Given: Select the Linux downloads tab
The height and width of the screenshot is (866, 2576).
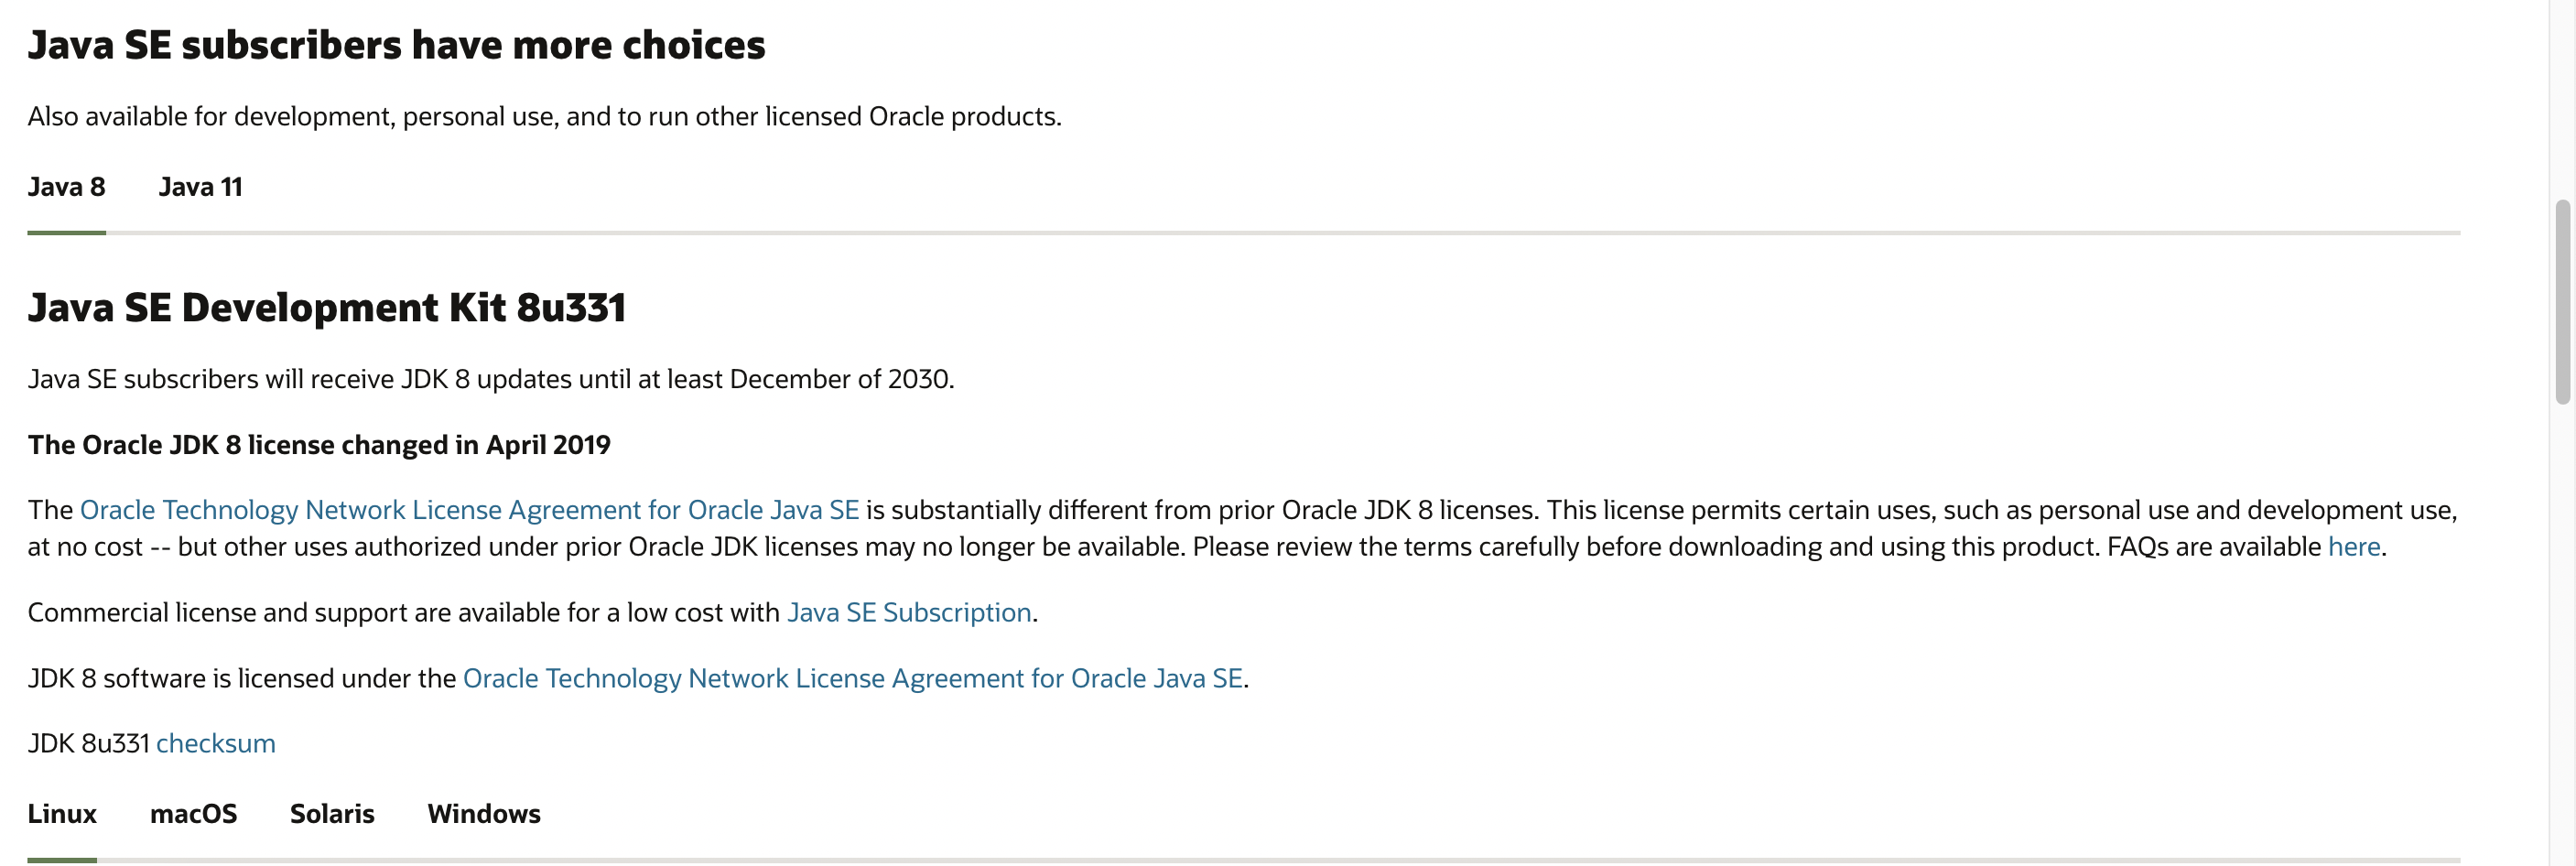Looking at the screenshot, I should click(62, 814).
